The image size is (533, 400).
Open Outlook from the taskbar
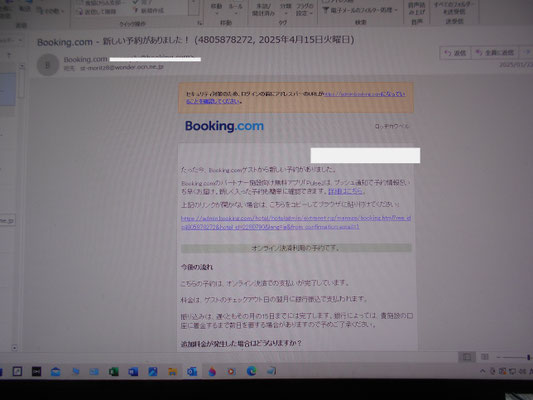pyautogui.click(x=192, y=371)
